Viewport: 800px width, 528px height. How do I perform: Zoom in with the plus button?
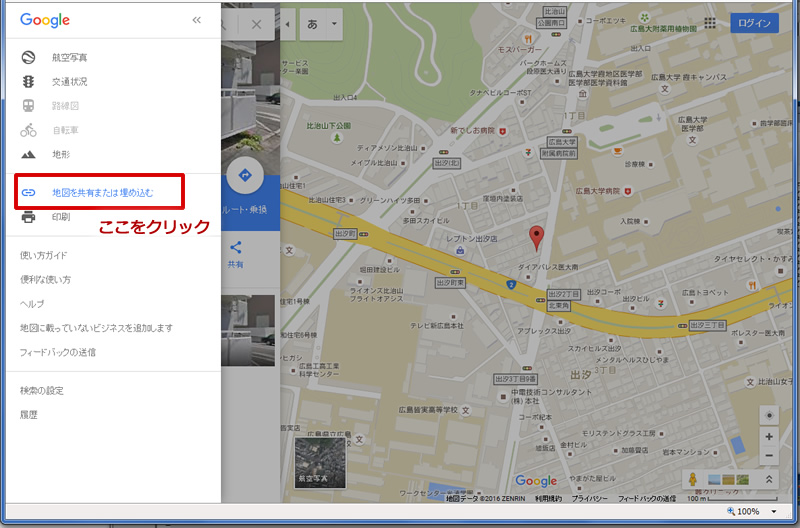pos(768,437)
